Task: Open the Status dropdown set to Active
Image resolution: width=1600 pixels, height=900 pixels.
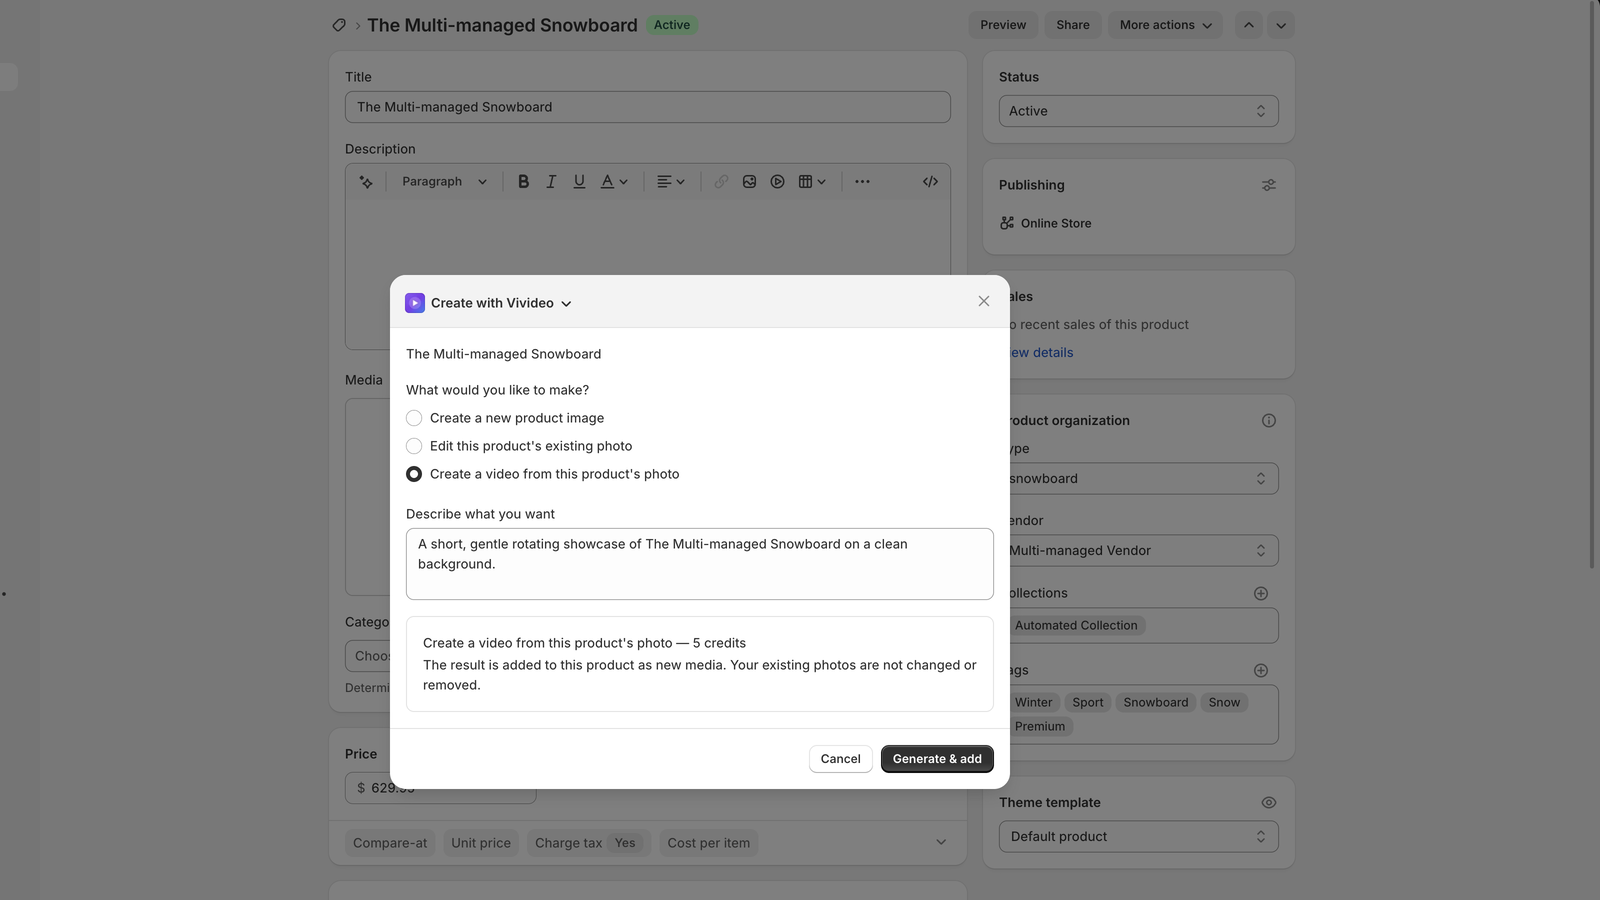Action: tap(1139, 111)
